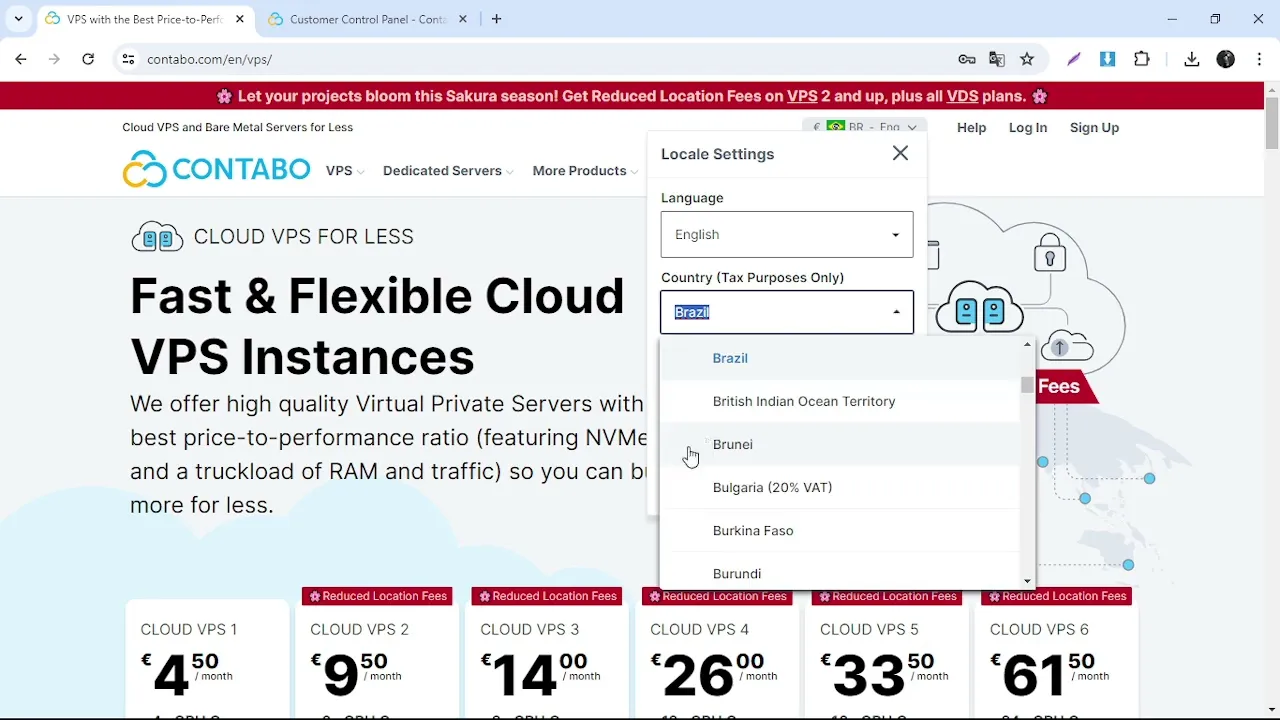Reload the Contabo page
This screenshot has width=1280, height=720.
[x=88, y=59]
